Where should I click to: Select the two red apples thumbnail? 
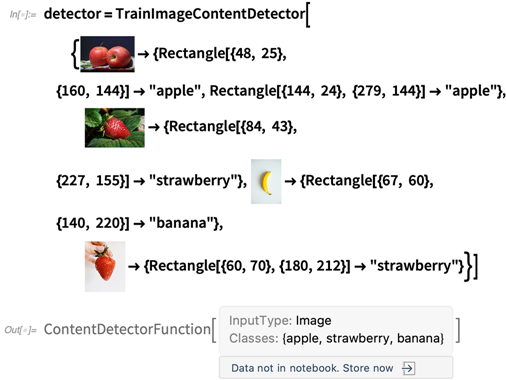[x=107, y=54]
